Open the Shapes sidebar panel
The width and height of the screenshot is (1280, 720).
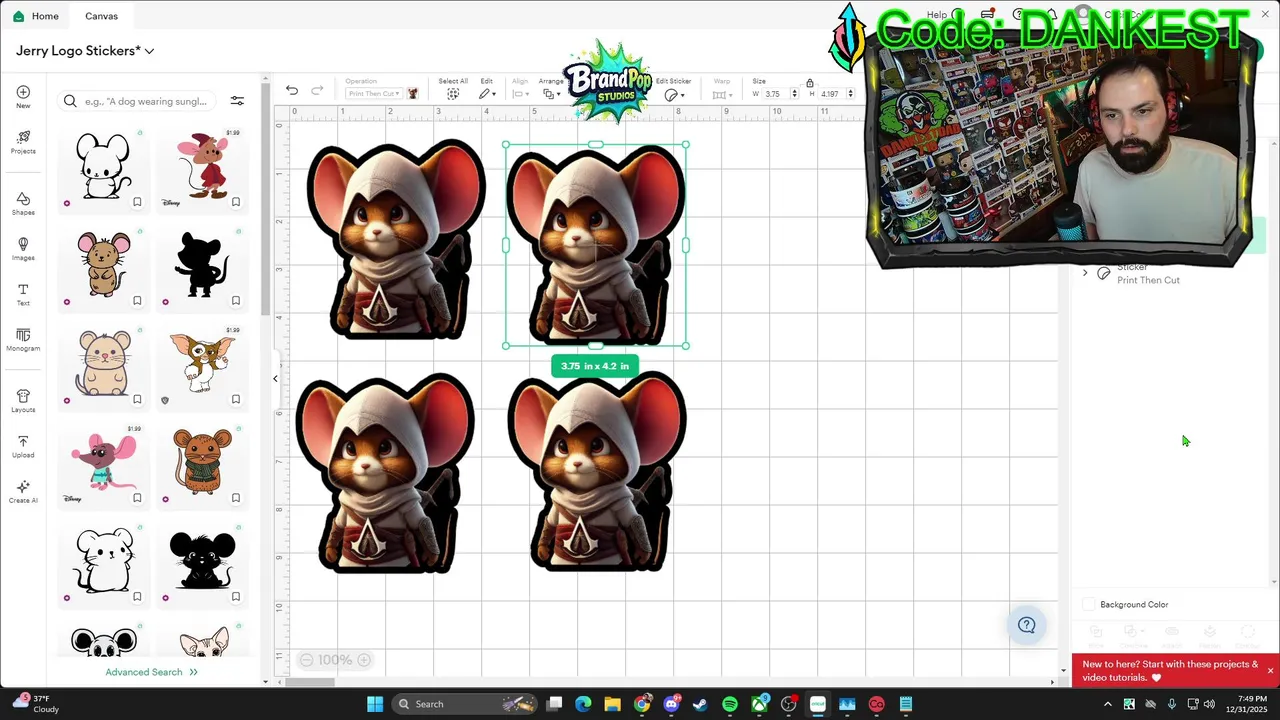click(x=23, y=204)
